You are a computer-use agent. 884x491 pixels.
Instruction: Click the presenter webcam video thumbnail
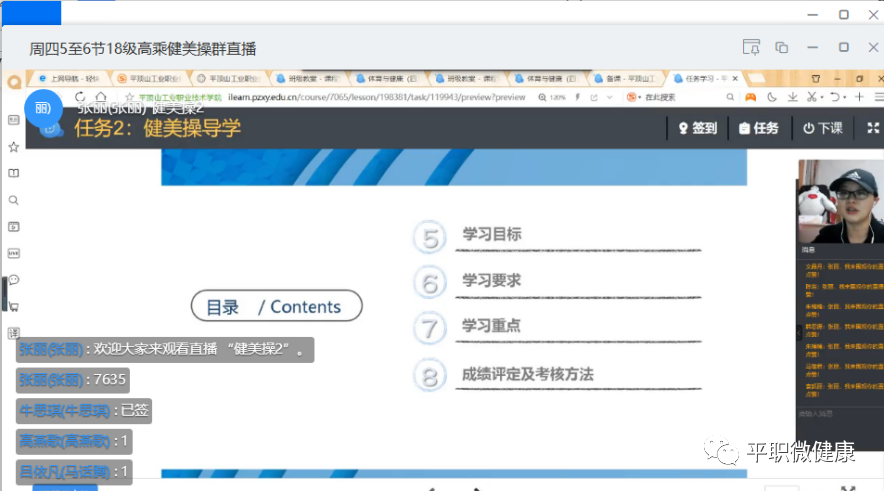pos(838,201)
